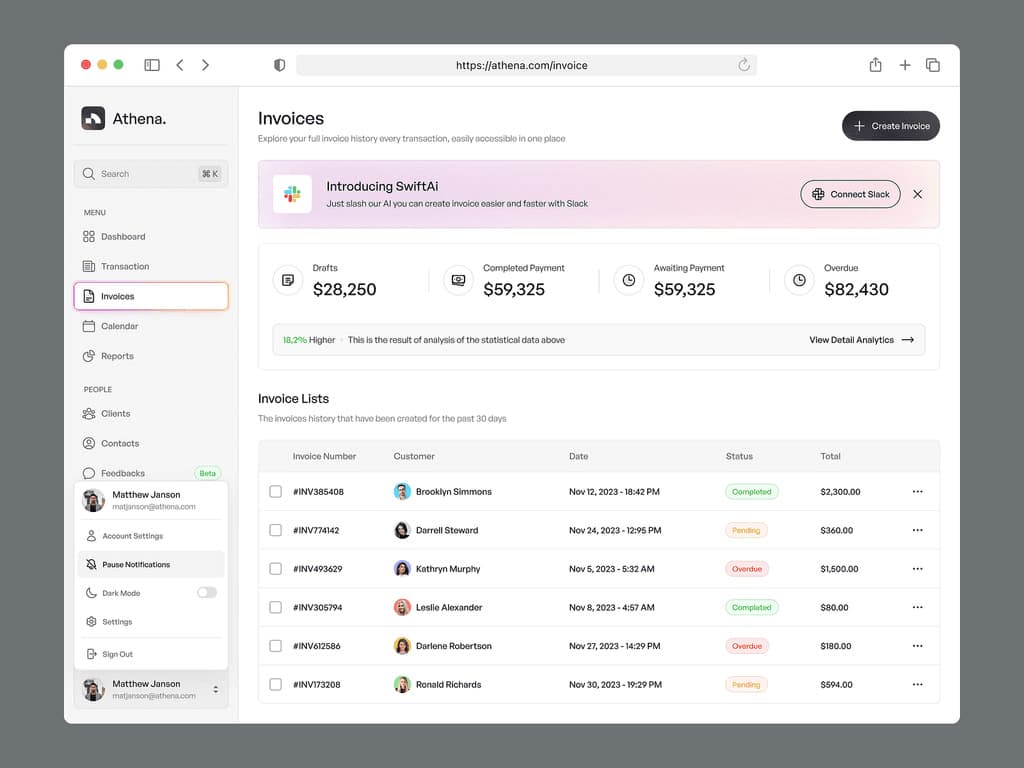Screen dimensions: 1024x768
Task: Open more options for invoice #INV173208
Action: 918,684
